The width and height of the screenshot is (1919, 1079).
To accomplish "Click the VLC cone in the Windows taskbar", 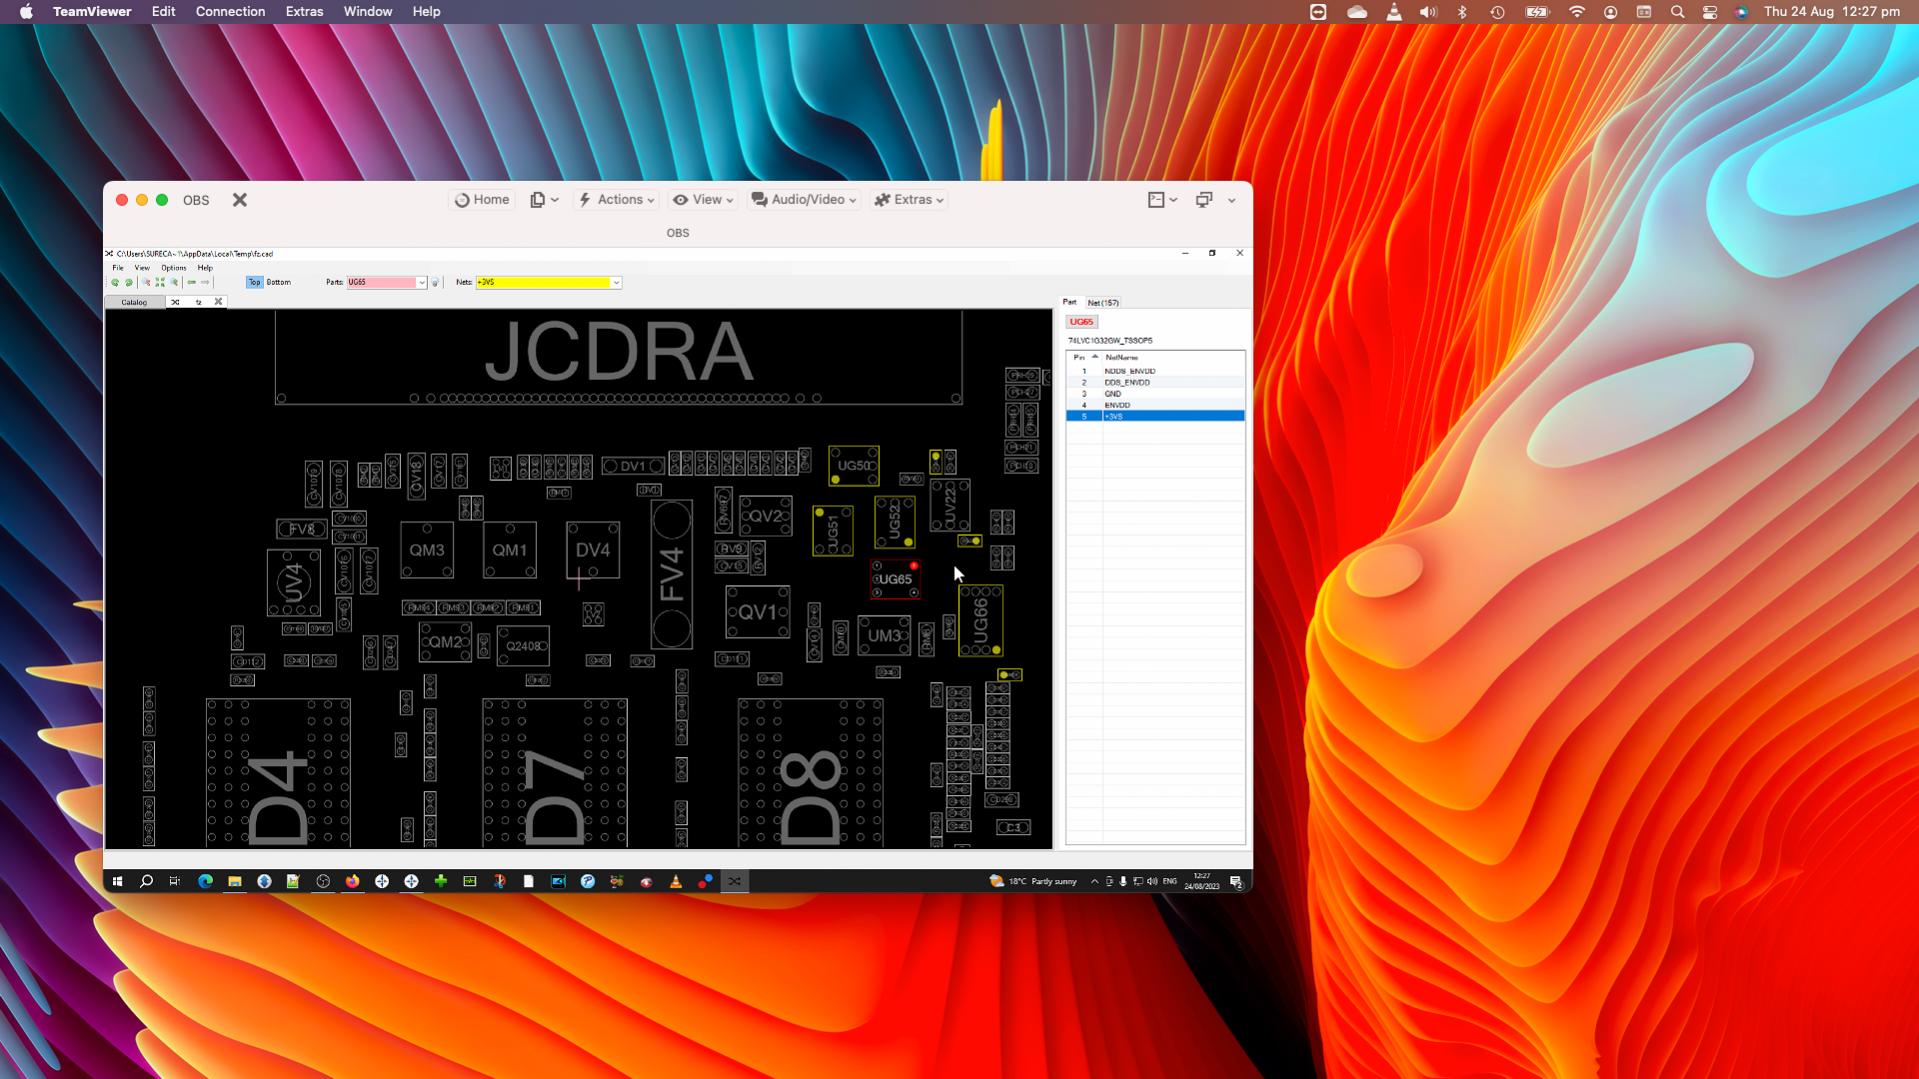I will click(x=676, y=882).
